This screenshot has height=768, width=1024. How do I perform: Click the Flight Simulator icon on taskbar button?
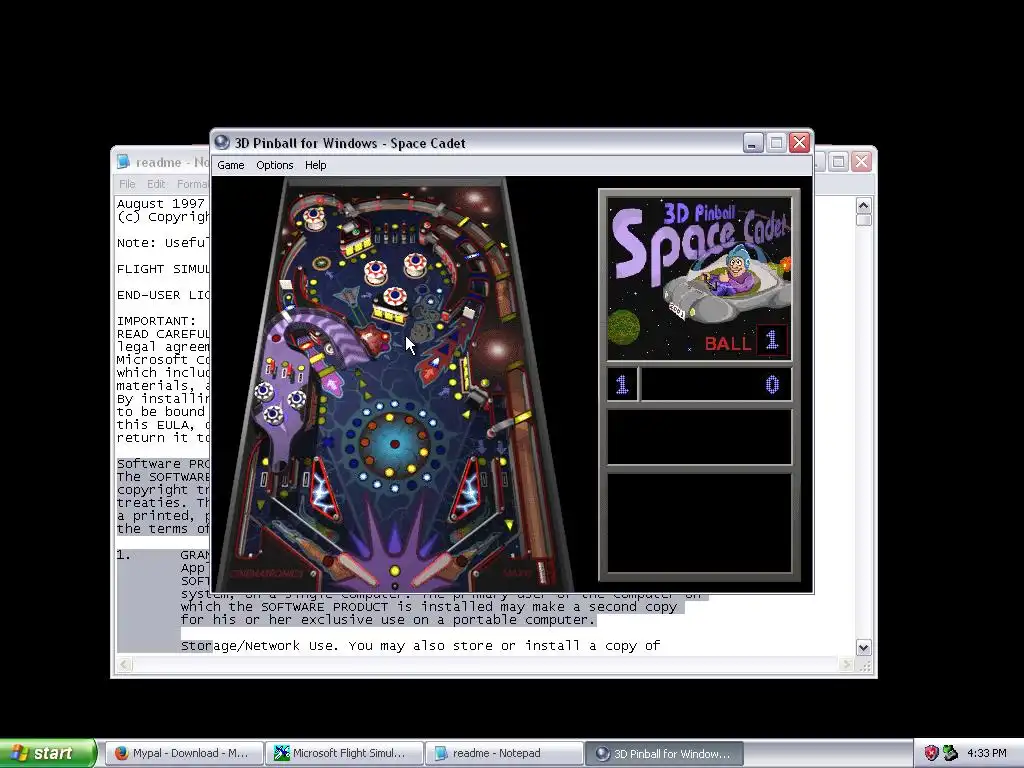click(281, 753)
